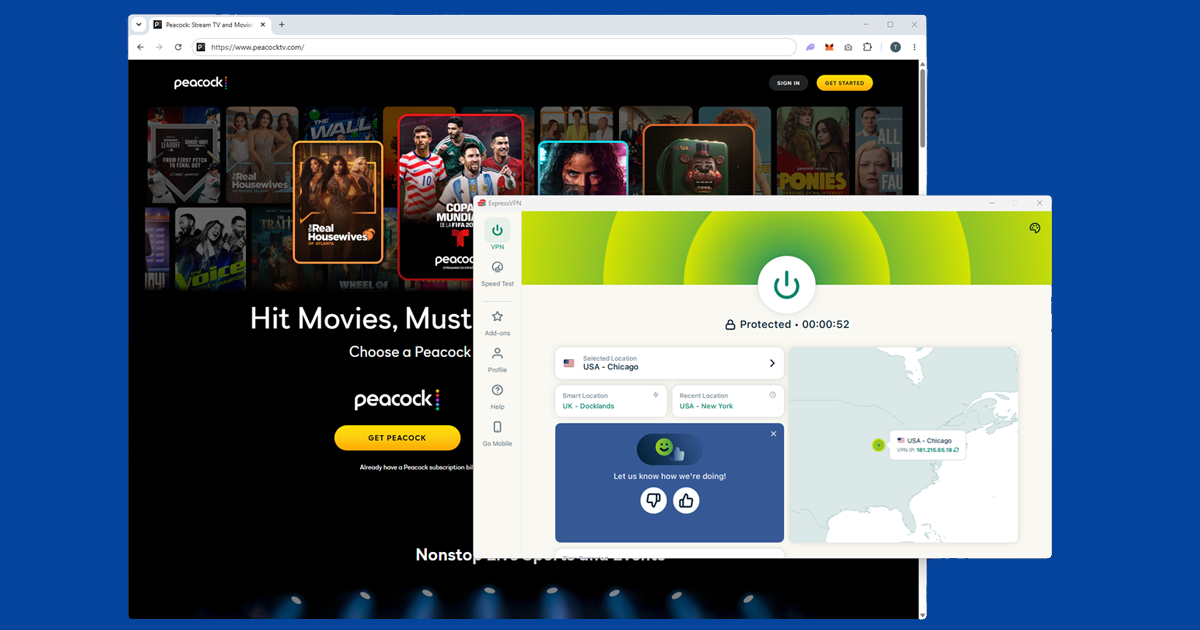The height and width of the screenshot is (630, 1200).
Task: Click the purple extension icon in Chrome toolbar
Action: click(x=811, y=47)
